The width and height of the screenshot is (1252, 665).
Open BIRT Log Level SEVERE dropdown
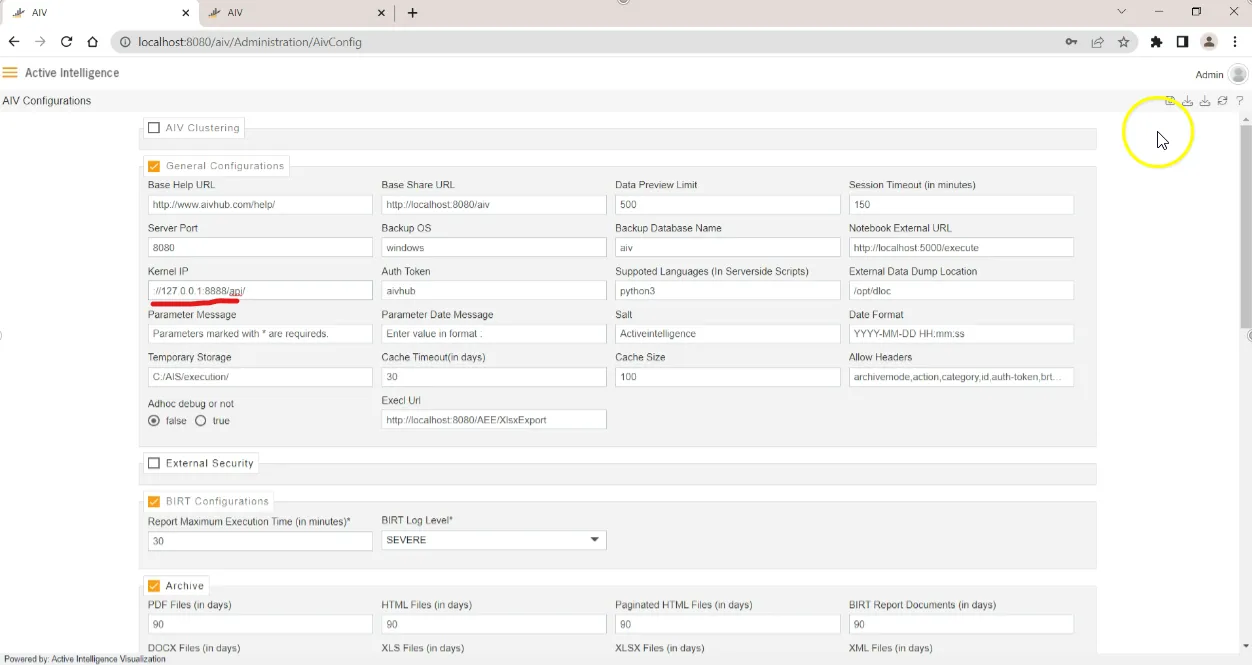click(494, 540)
